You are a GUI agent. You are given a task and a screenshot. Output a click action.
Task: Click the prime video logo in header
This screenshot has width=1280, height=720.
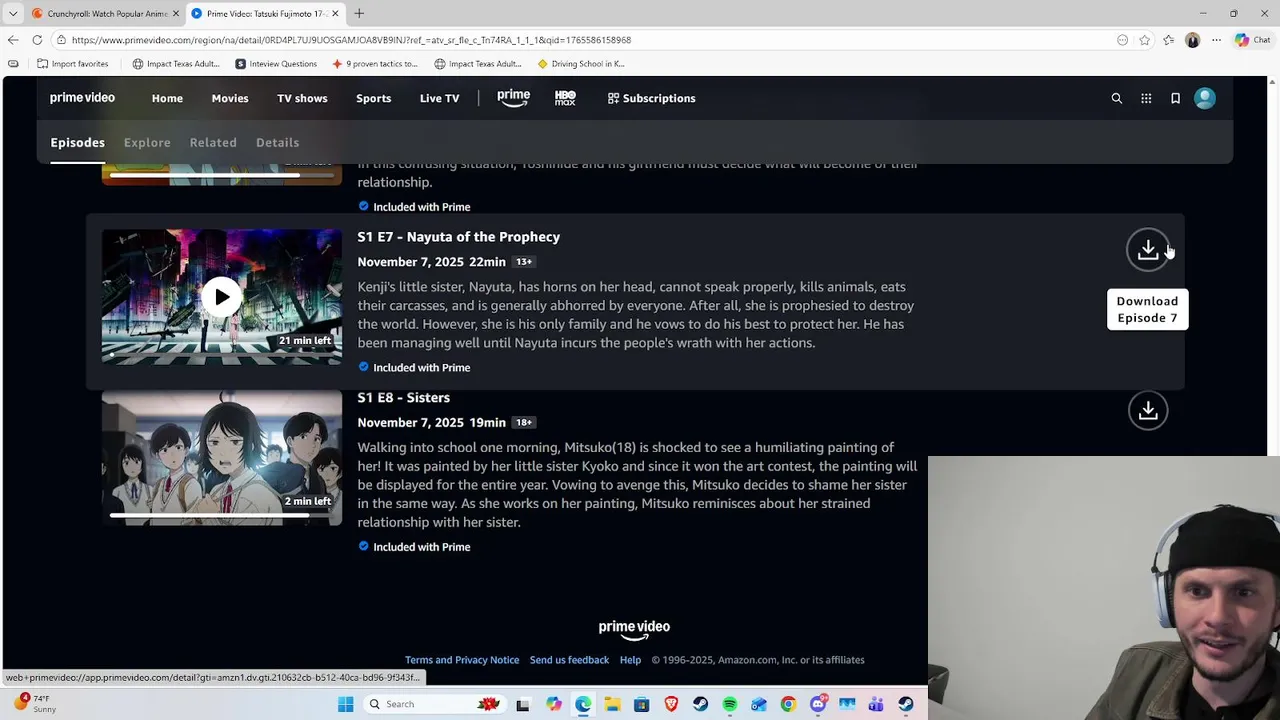[x=83, y=98]
